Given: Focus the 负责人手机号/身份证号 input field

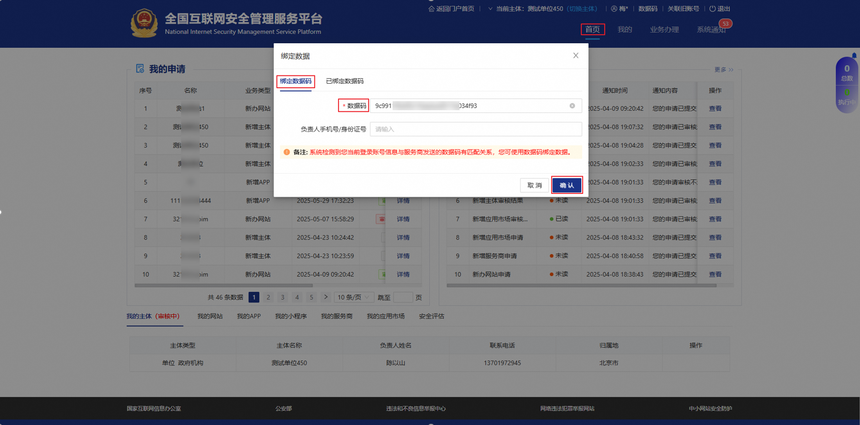Looking at the screenshot, I should 475,129.
